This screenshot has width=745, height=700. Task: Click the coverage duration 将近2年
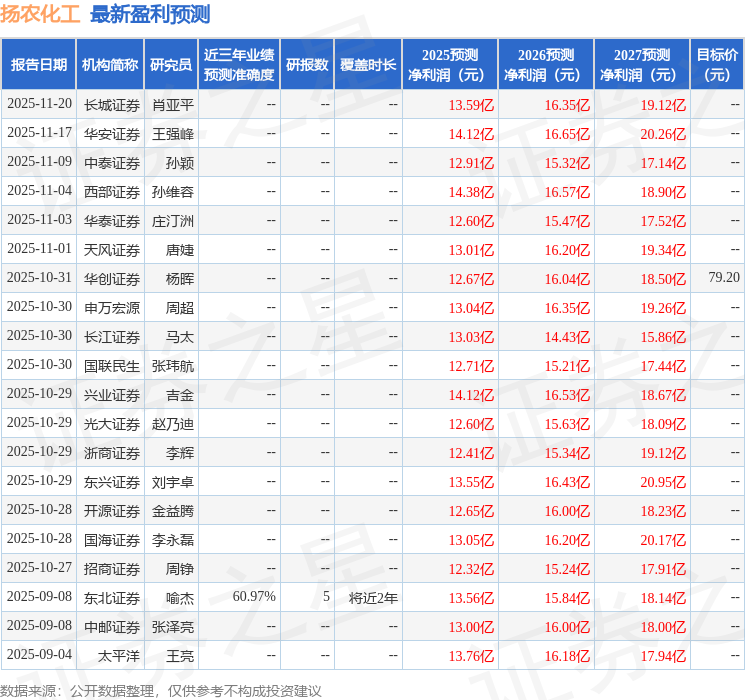pyautogui.click(x=373, y=598)
